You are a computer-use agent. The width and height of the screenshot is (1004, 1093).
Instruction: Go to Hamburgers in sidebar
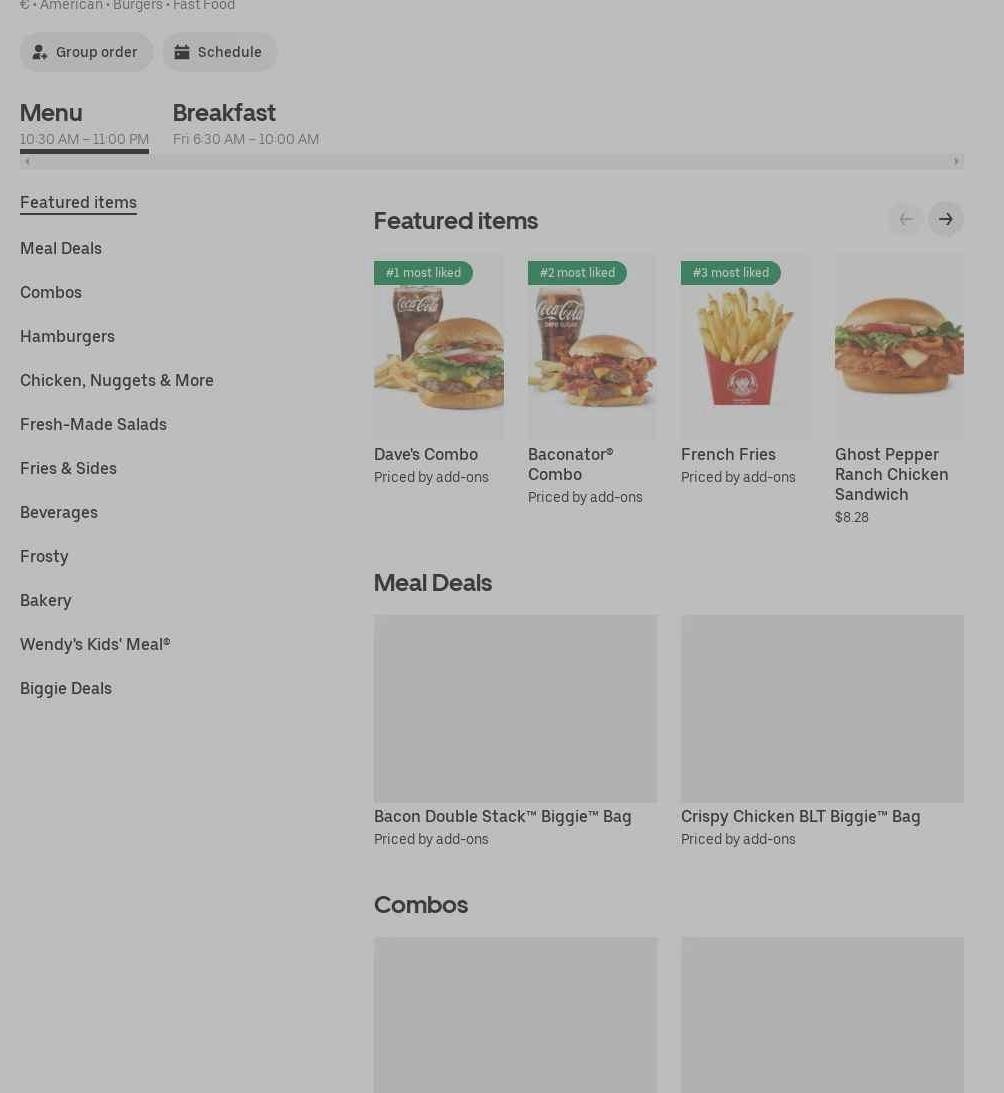(x=67, y=336)
